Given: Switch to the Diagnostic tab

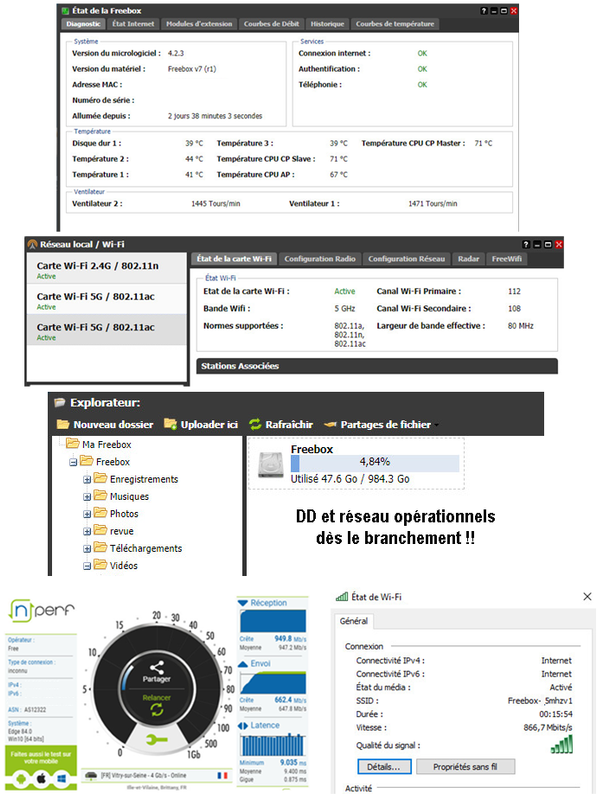Looking at the screenshot, I should [83, 24].
